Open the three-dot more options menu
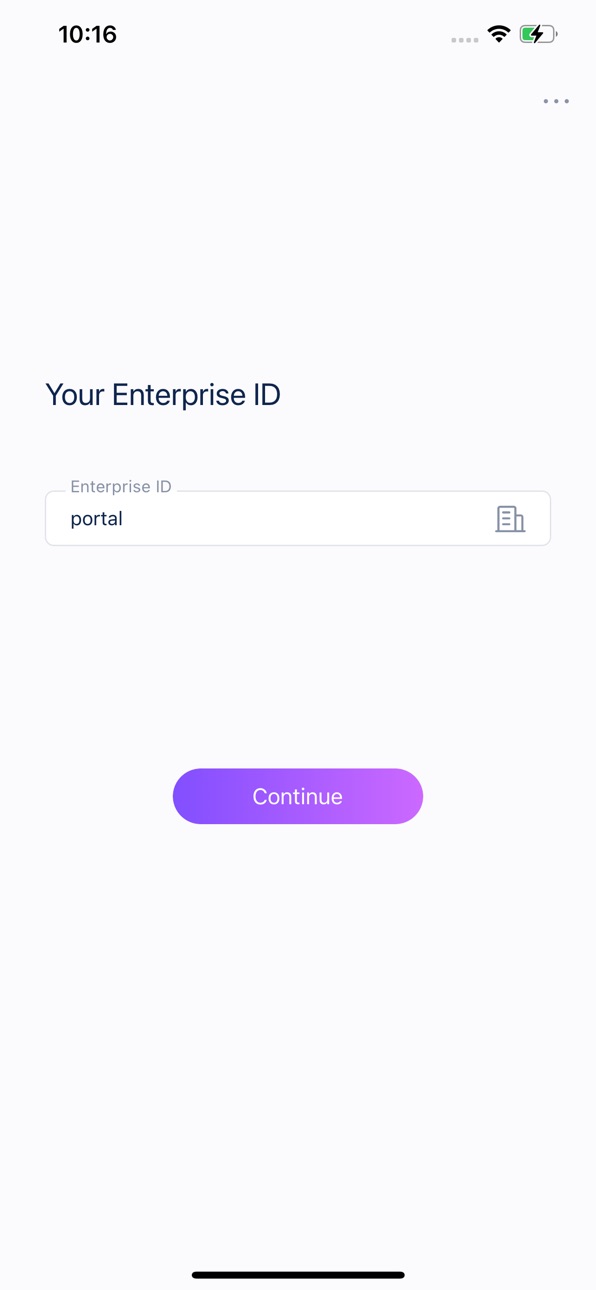Viewport: 596px width, 1290px height. coord(556,101)
